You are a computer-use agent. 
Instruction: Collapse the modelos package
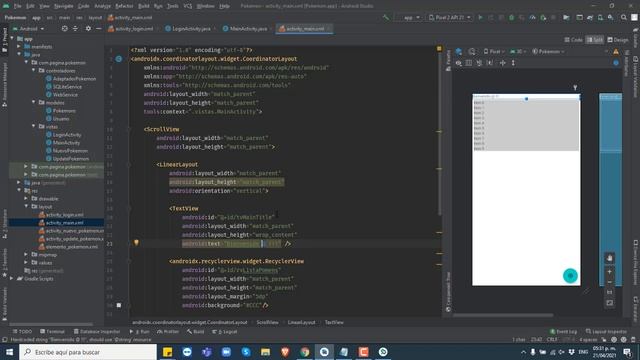tap(33, 102)
